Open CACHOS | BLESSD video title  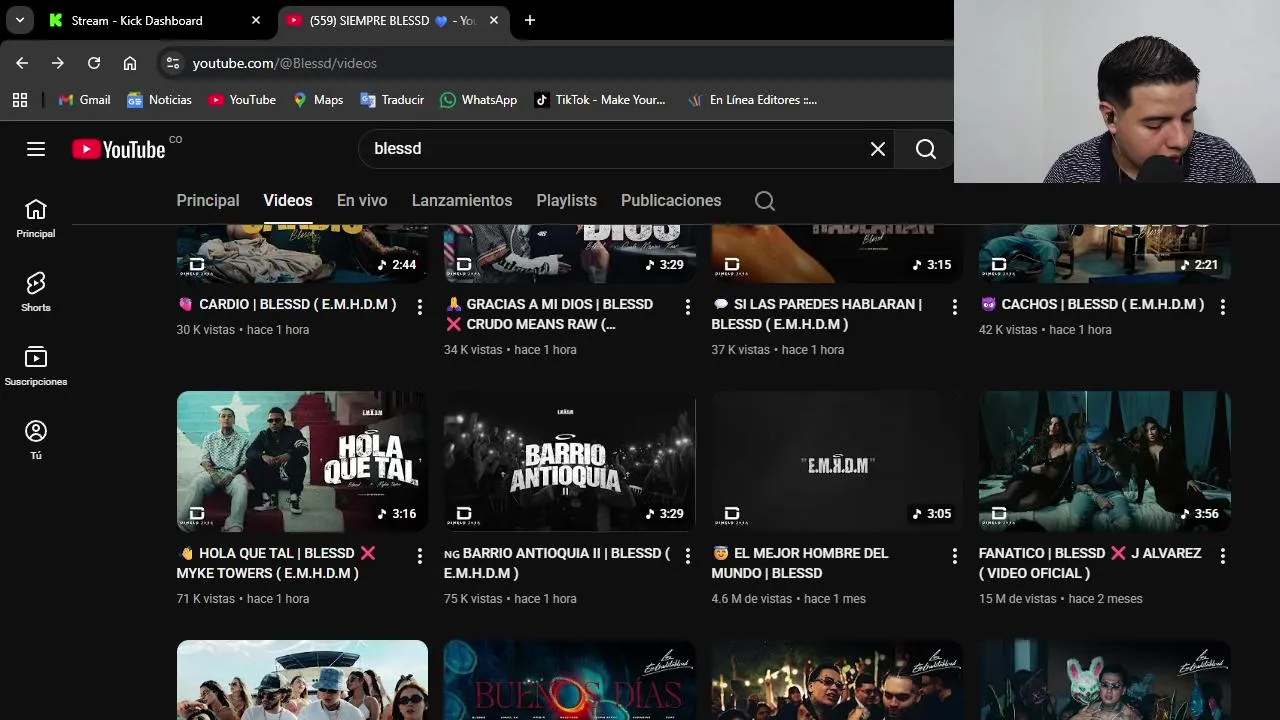click(1092, 304)
